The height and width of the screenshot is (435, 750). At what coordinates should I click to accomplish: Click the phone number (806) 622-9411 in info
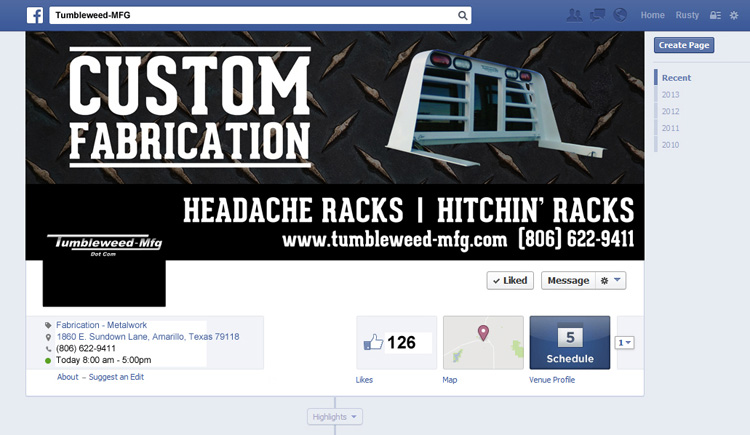(86, 348)
